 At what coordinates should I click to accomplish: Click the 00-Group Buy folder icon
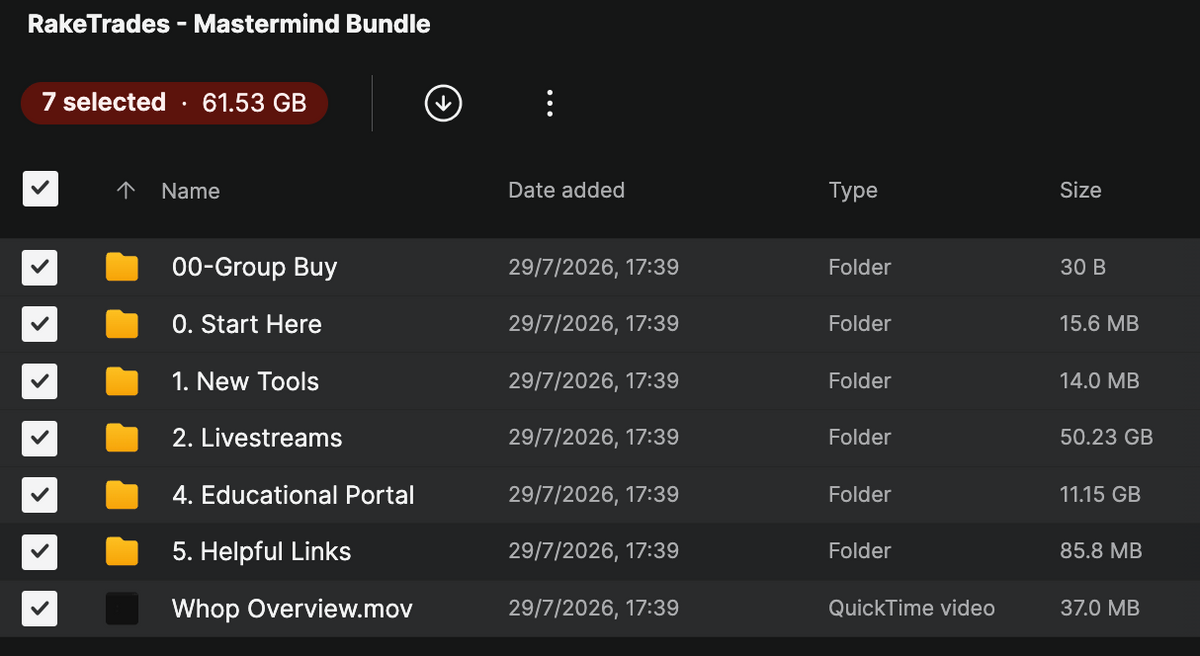[x=122, y=267]
